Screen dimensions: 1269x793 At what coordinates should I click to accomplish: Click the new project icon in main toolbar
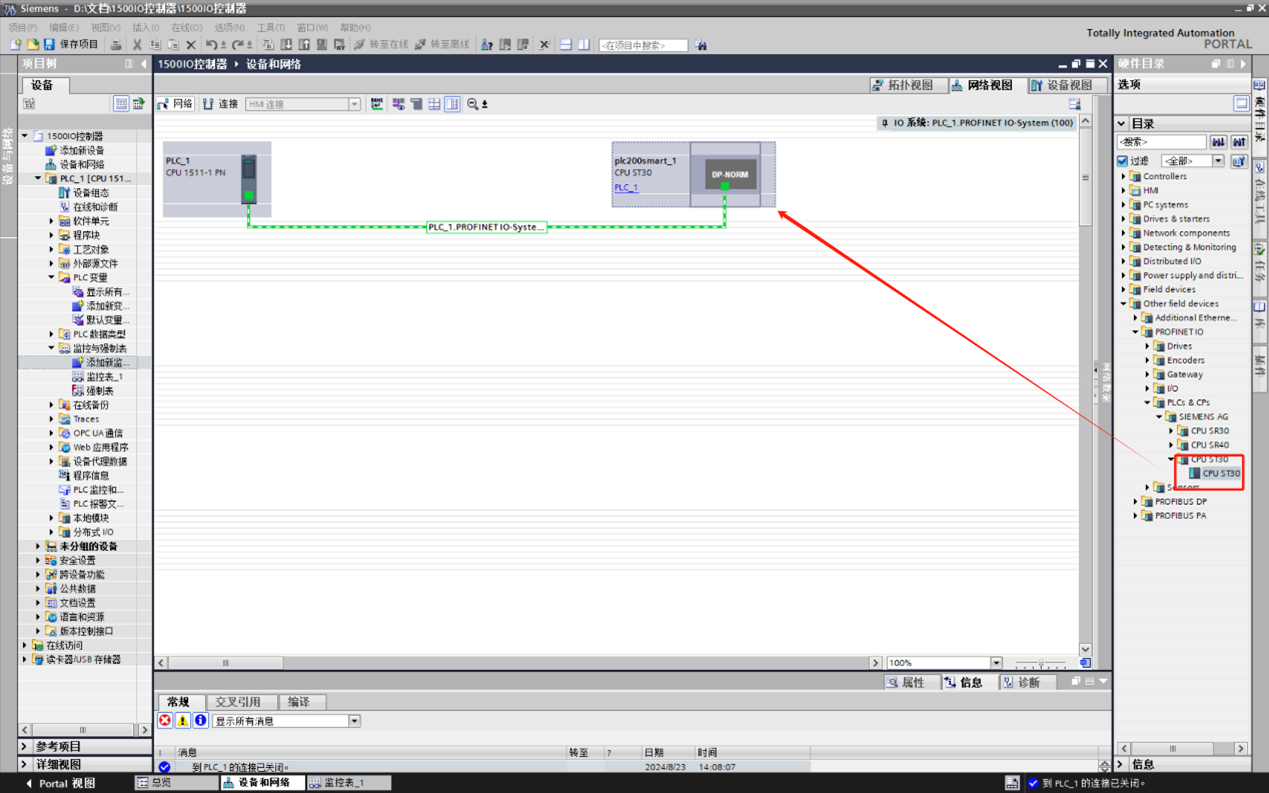[x=15, y=45]
